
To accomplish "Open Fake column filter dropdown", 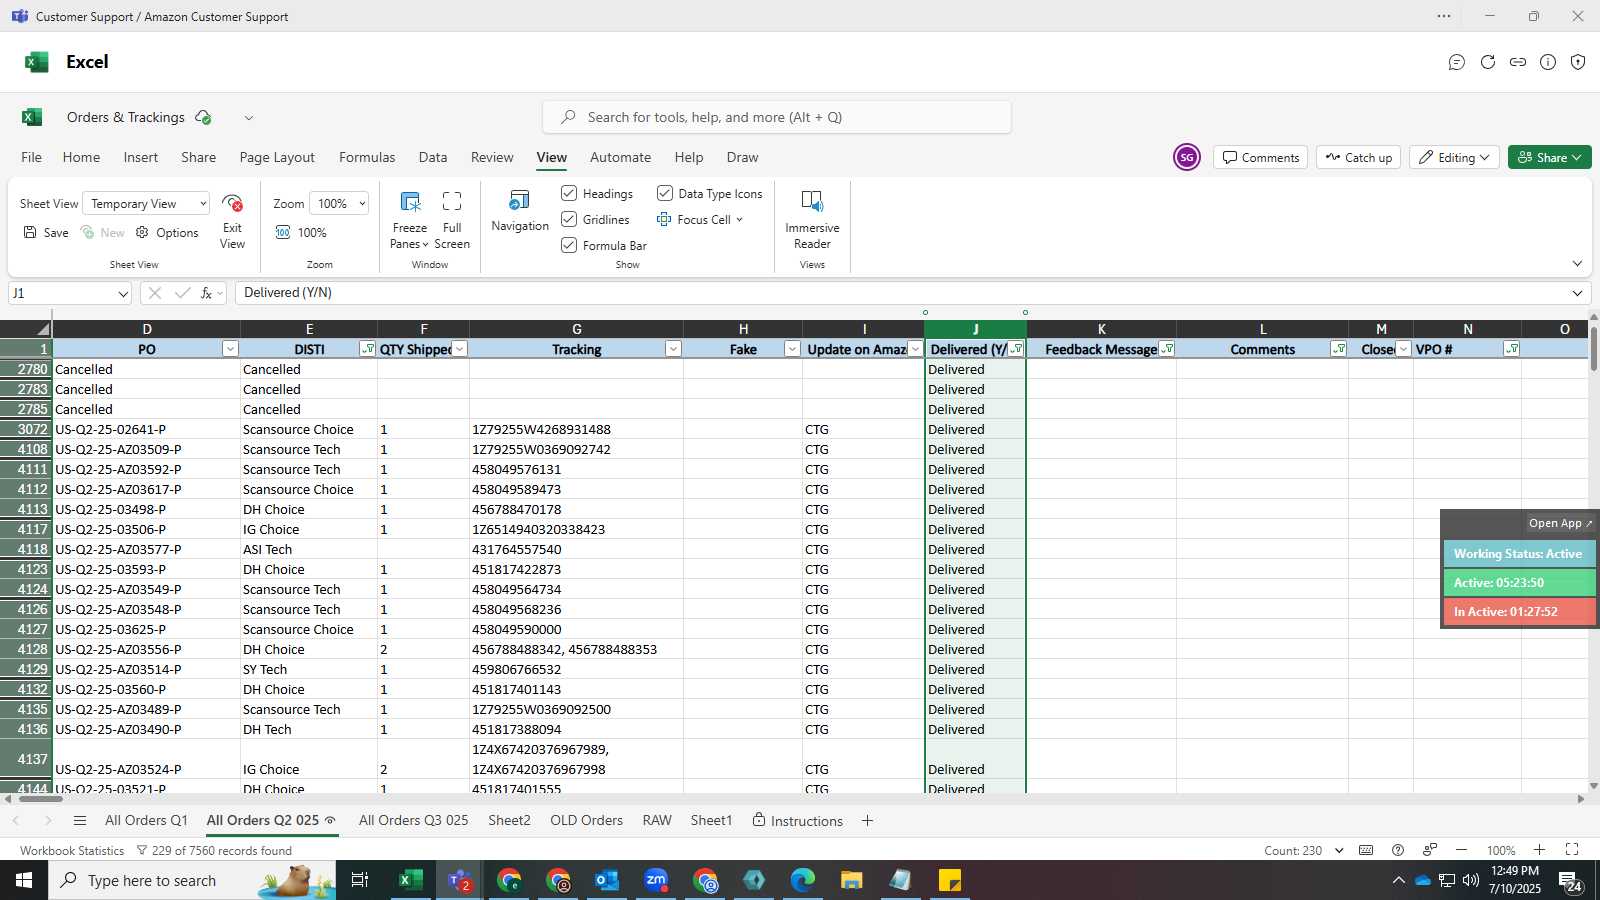I will (x=792, y=349).
